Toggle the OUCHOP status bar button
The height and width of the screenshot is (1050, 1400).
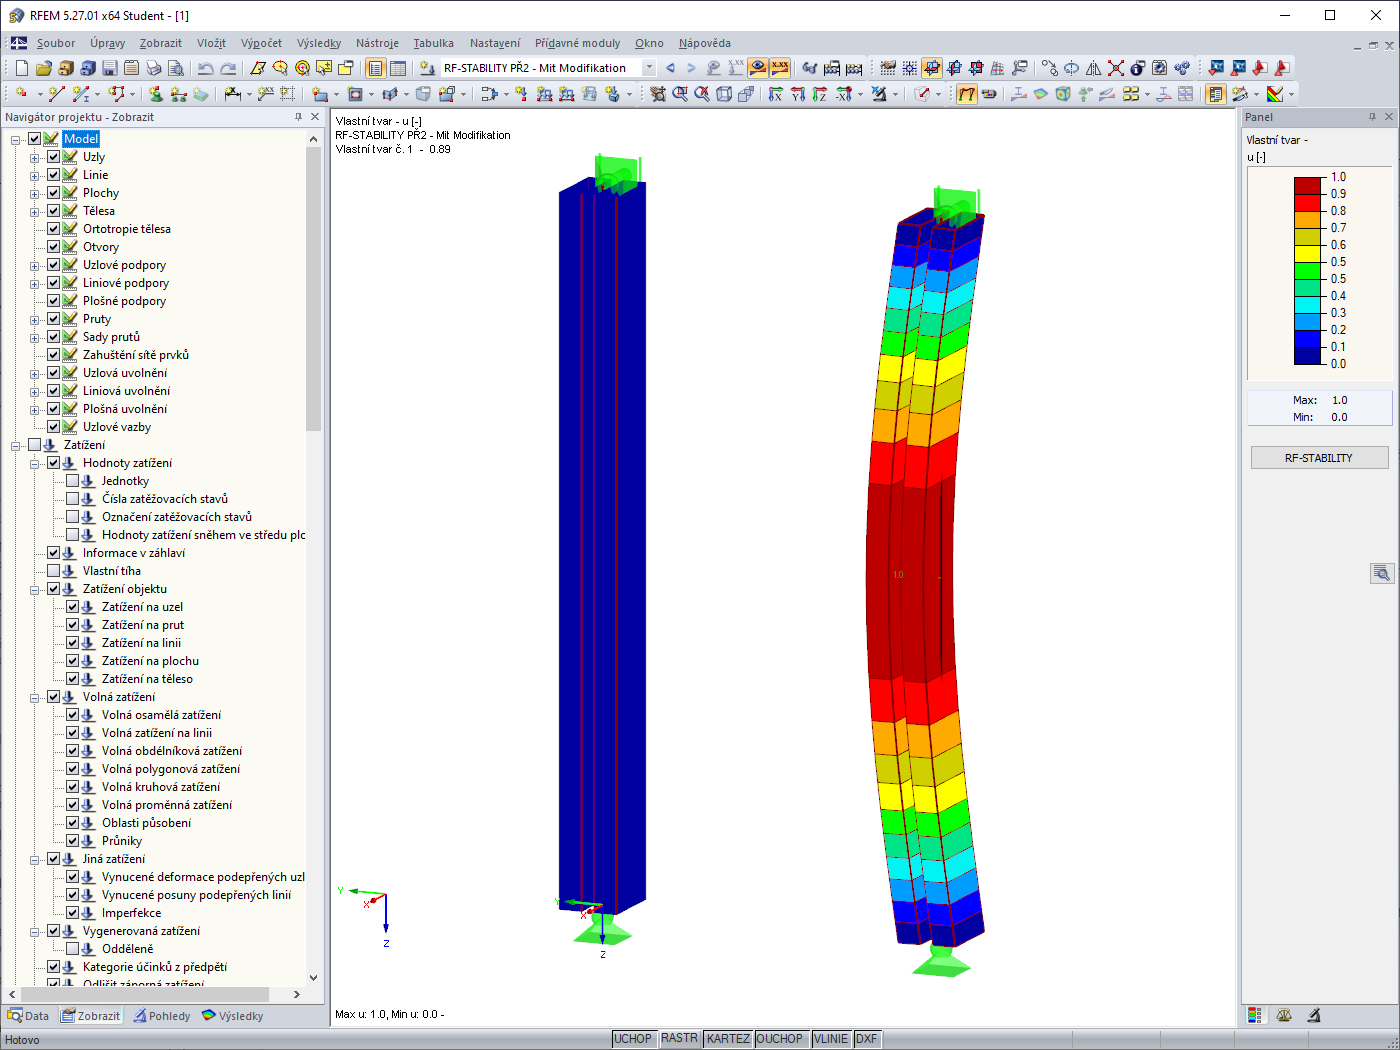coord(779,1039)
